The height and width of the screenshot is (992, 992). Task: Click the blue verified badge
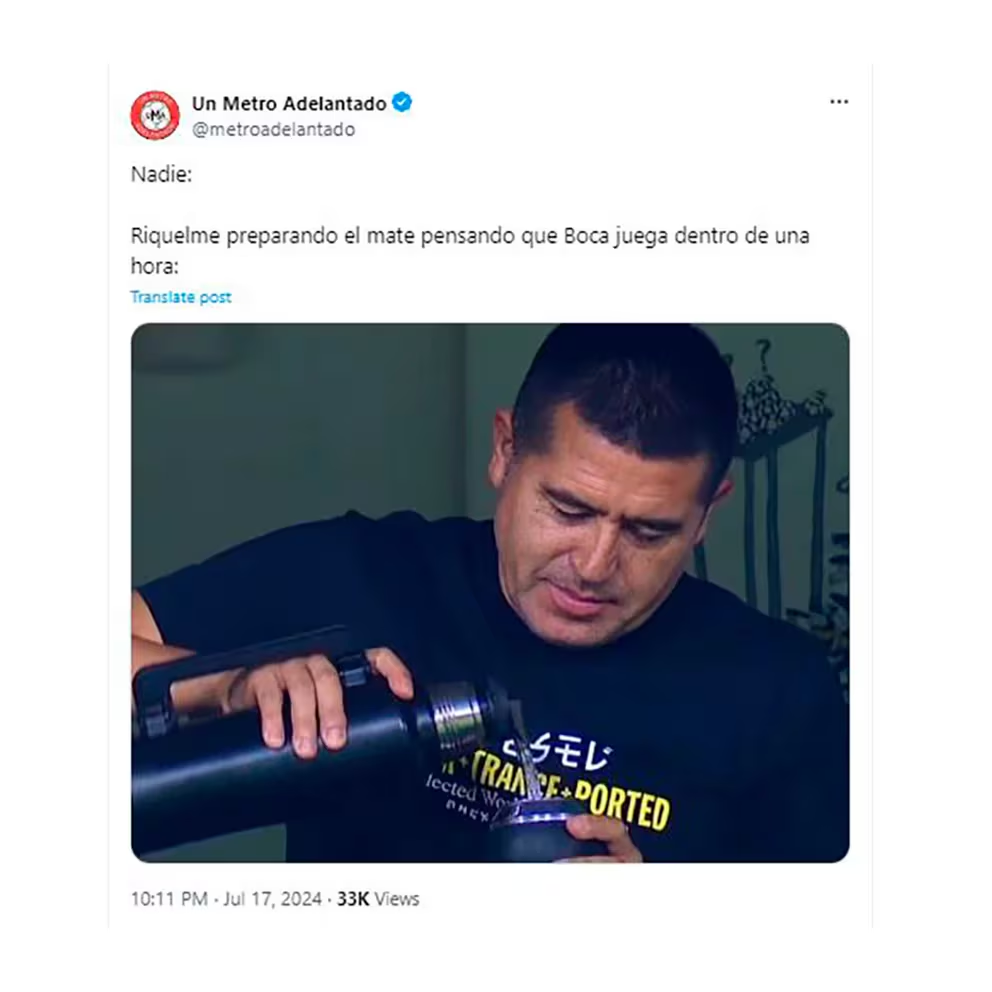pos(402,102)
